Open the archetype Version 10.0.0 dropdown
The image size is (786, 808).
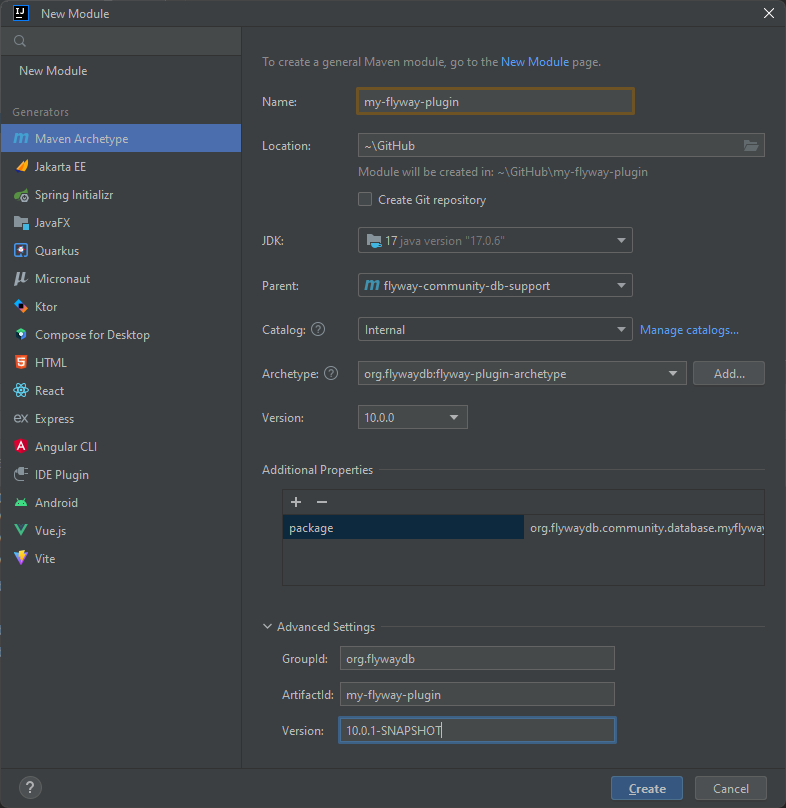point(412,417)
